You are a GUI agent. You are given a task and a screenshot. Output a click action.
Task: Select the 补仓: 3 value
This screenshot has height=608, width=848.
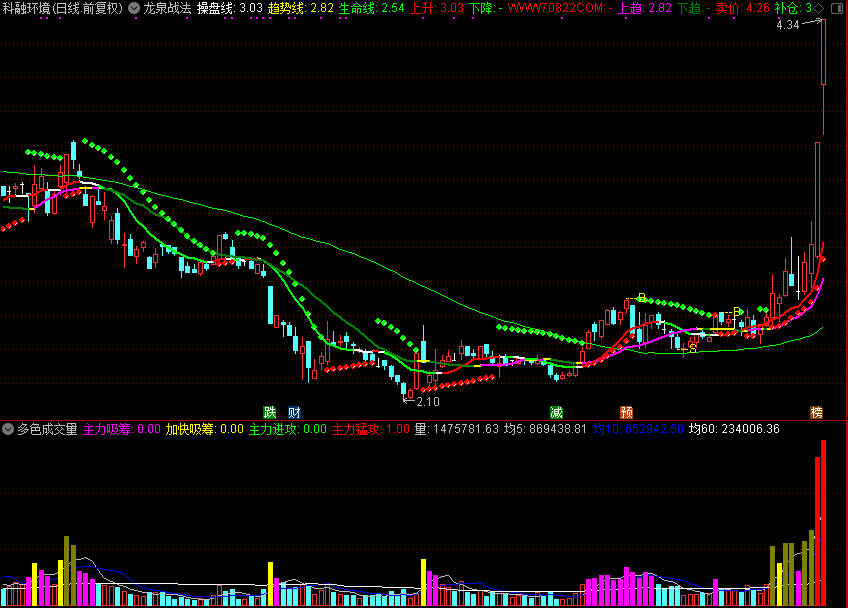point(793,8)
